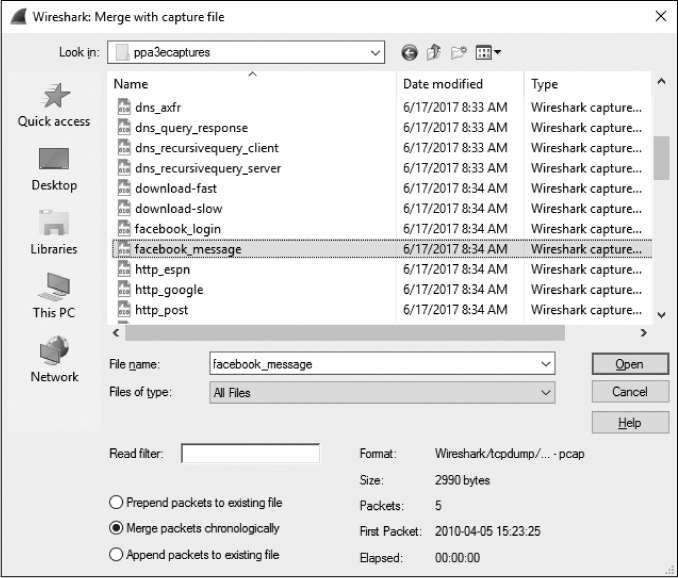Click the file list down arrow
This screenshot has height=578, width=678.
[661, 315]
